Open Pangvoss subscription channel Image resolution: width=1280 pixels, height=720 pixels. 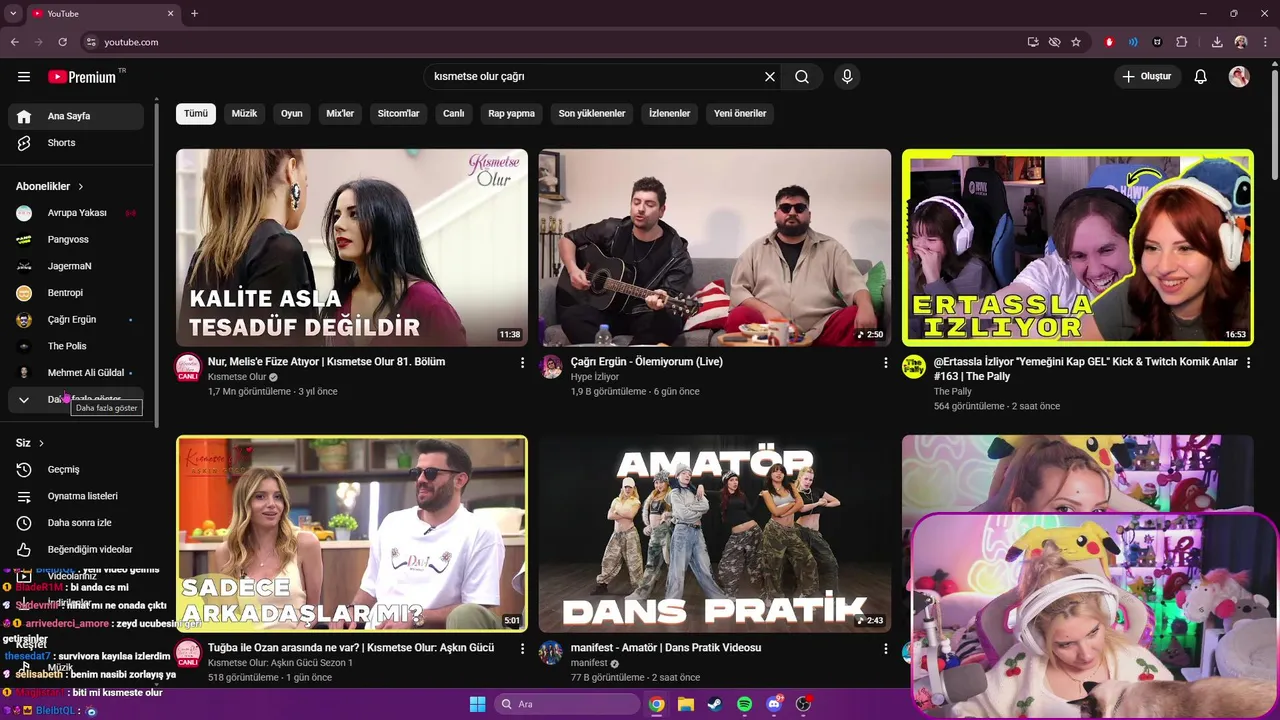76,240
